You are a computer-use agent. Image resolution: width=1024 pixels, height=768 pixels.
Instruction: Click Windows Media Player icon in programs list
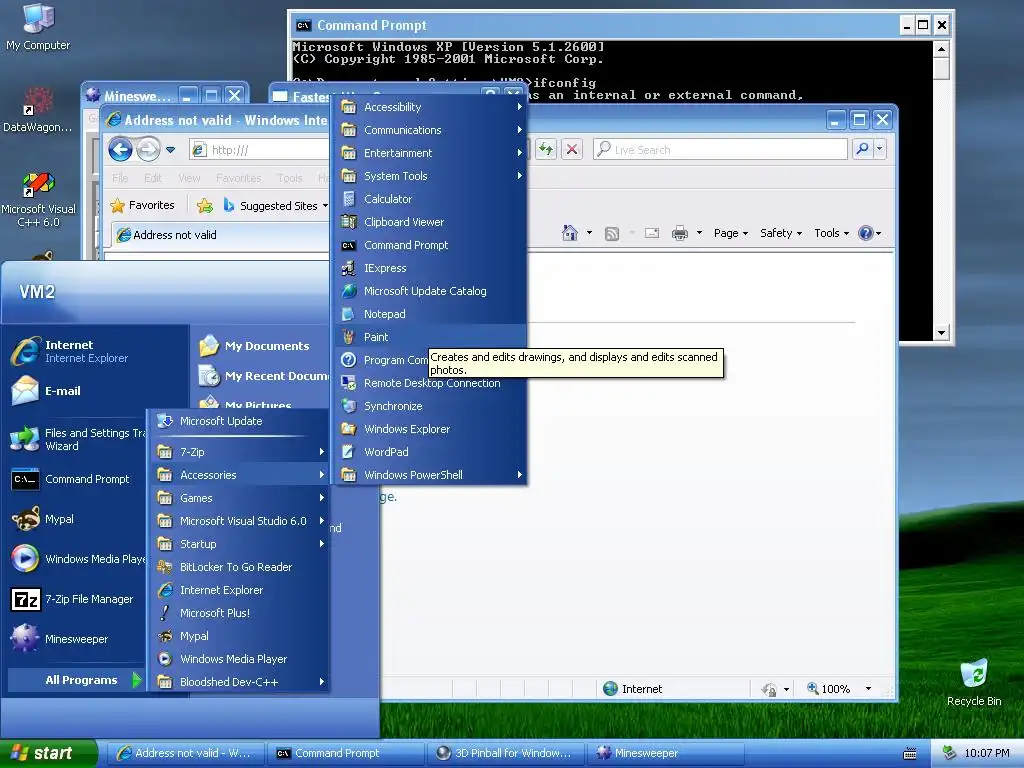click(165, 659)
